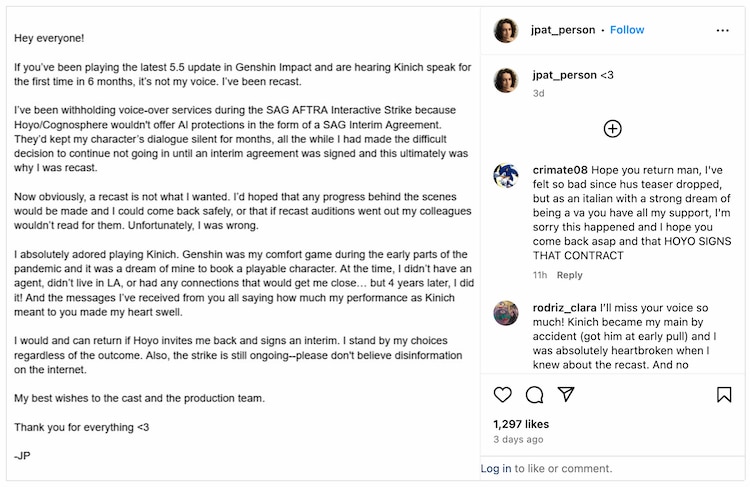Open jpat_person username in header
Screen dimensions: 750x487
point(563,30)
